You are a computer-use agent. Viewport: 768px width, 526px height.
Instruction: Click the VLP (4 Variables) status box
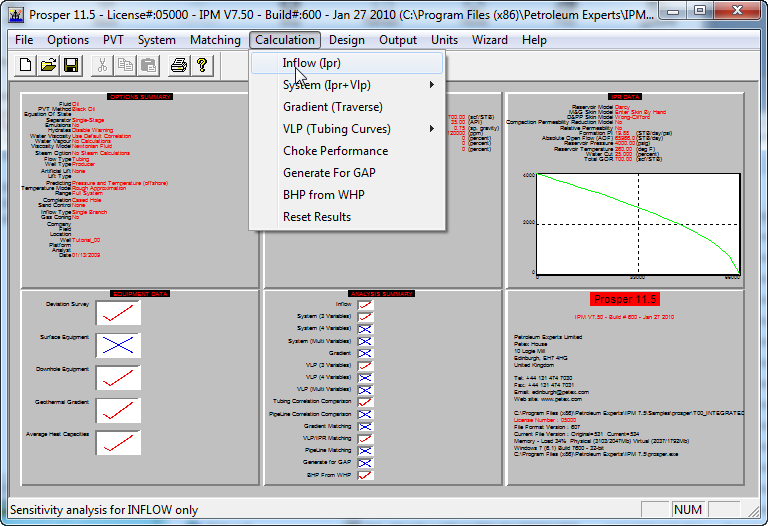point(365,378)
